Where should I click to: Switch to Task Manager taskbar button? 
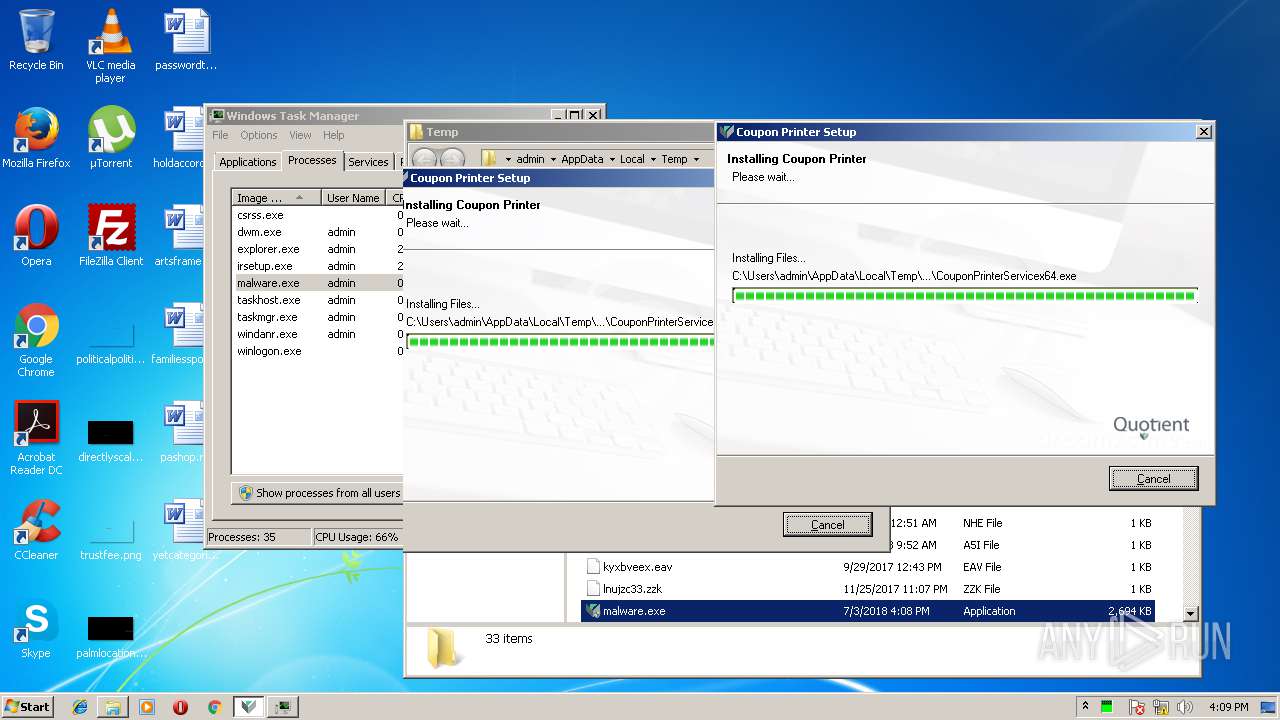(283, 707)
